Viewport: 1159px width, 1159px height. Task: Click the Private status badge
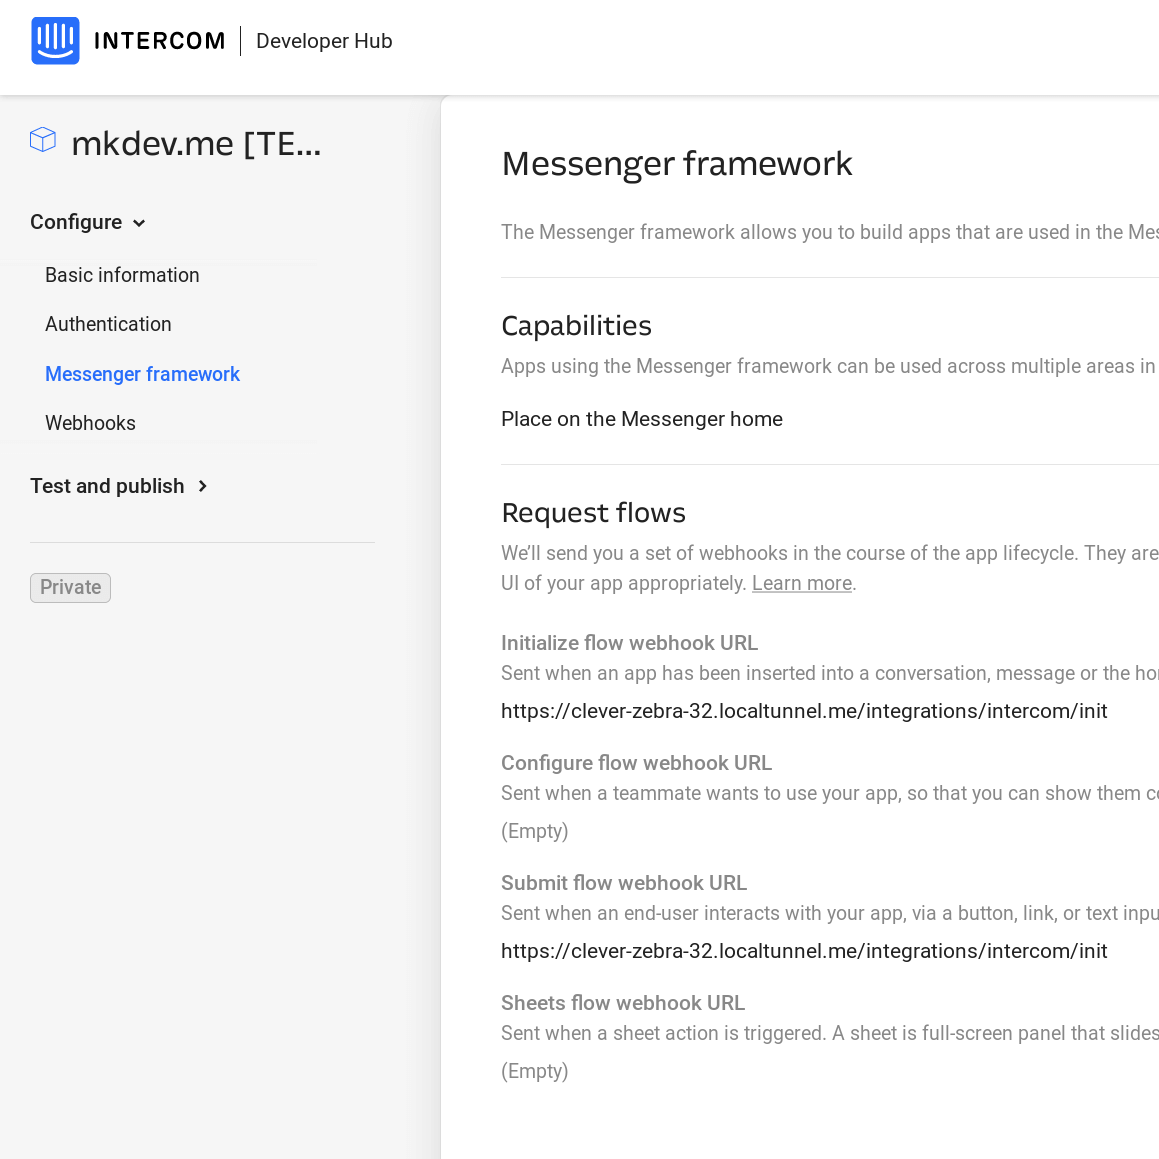[x=70, y=588]
